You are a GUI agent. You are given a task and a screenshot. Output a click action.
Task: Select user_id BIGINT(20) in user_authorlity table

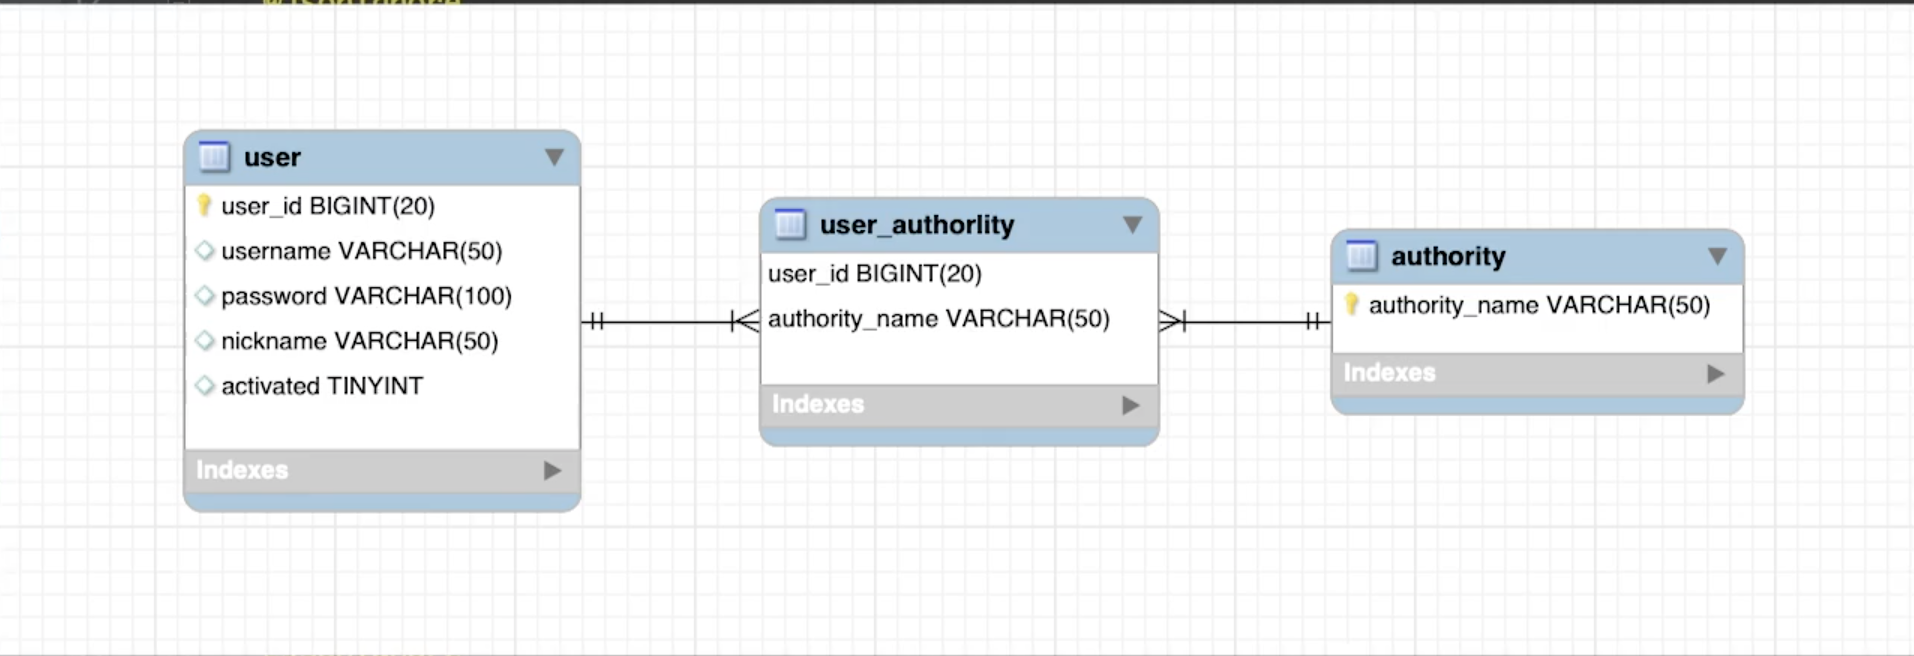click(x=875, y=274)
